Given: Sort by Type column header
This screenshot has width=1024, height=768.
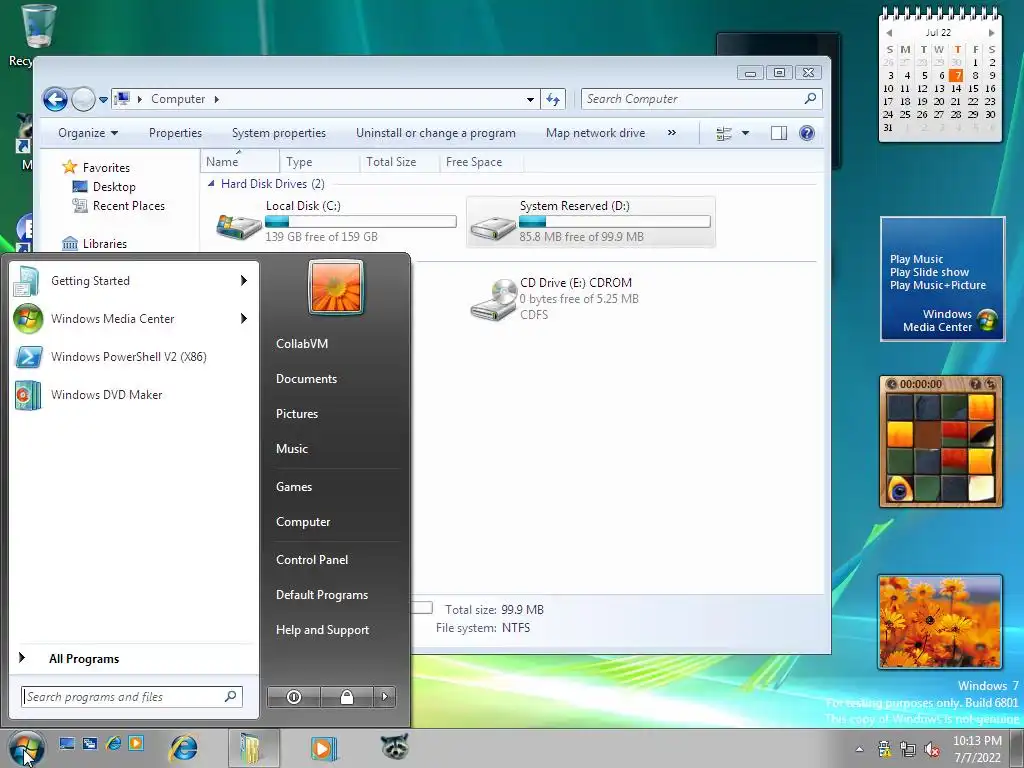Looking at the screenshot, I should click(x=319, y=162).
